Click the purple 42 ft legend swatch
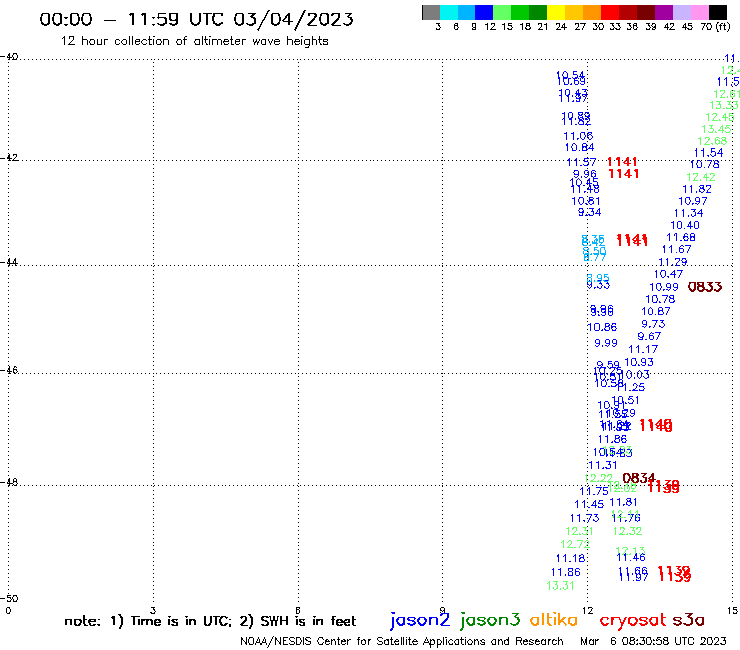 coord(664,12)
